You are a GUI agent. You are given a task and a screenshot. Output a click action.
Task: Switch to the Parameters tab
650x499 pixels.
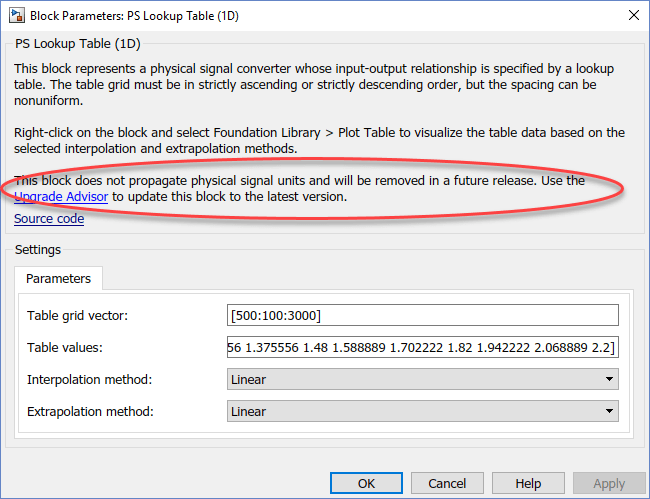pyautogui.click(x=59, y=279)
